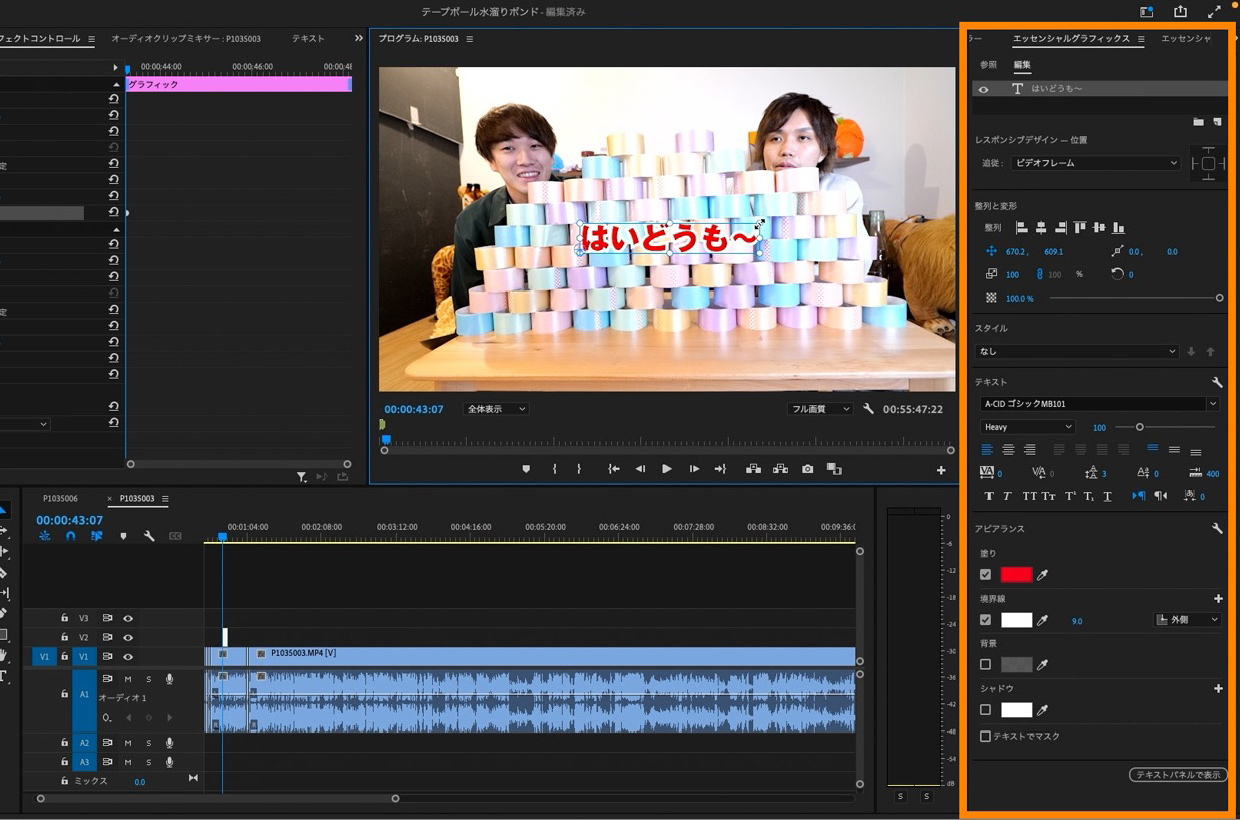Toggle all caps text style
The height and width of the screenshot is (820, 1240).
1028,496
